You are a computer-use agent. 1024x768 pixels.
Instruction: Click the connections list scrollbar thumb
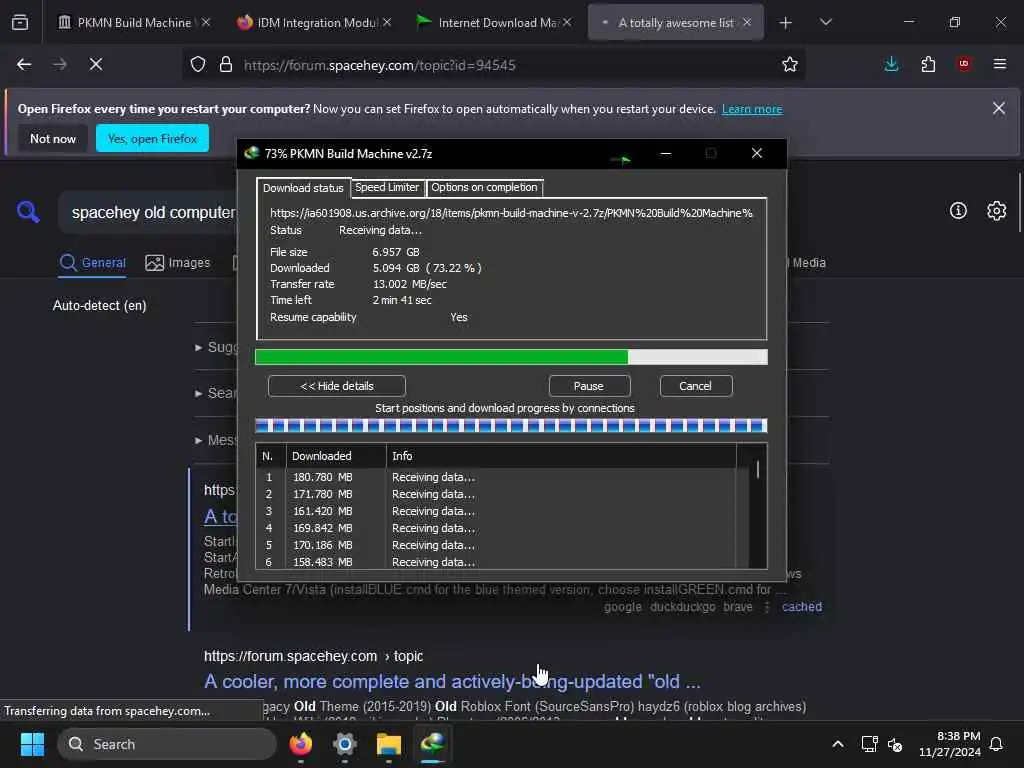coord(758,470)
